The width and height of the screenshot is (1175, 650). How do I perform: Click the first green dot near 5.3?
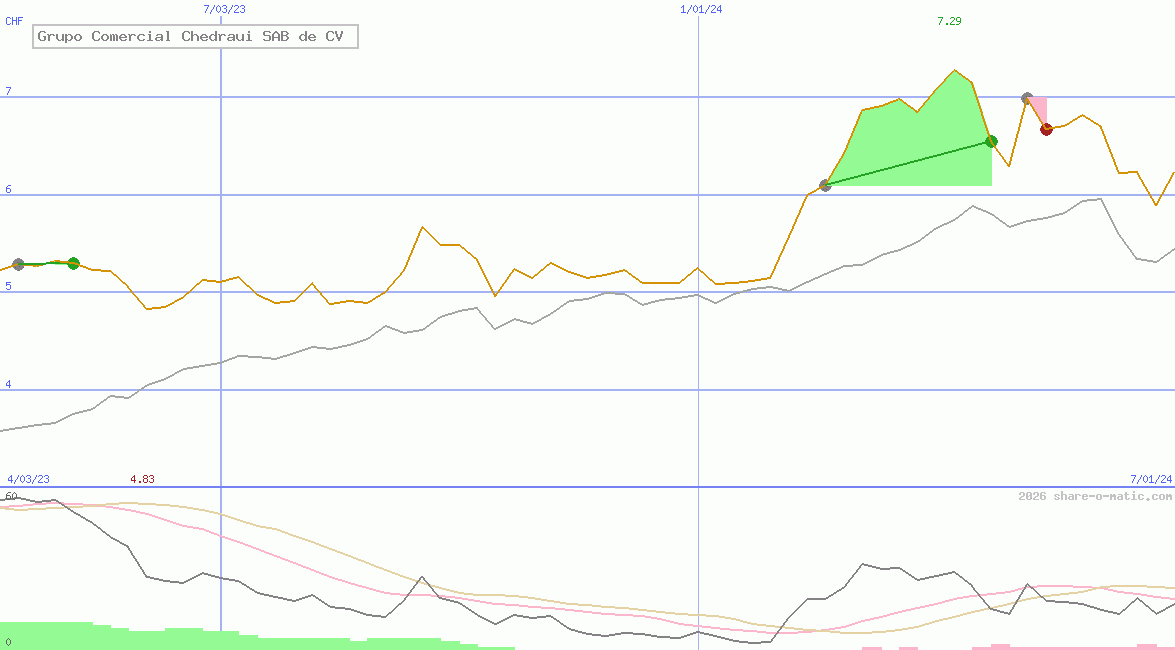[73, 263]
